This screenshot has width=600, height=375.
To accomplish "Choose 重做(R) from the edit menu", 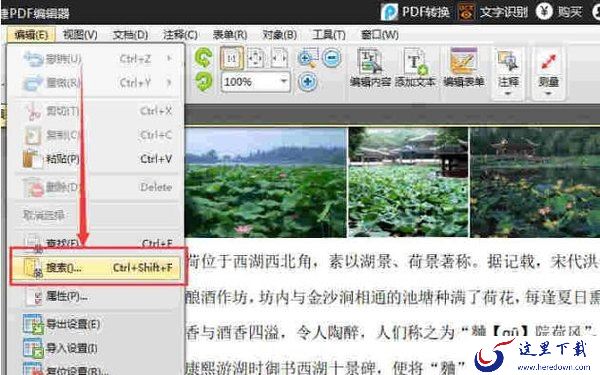I will pyautogui.click(x=96, y=83).
